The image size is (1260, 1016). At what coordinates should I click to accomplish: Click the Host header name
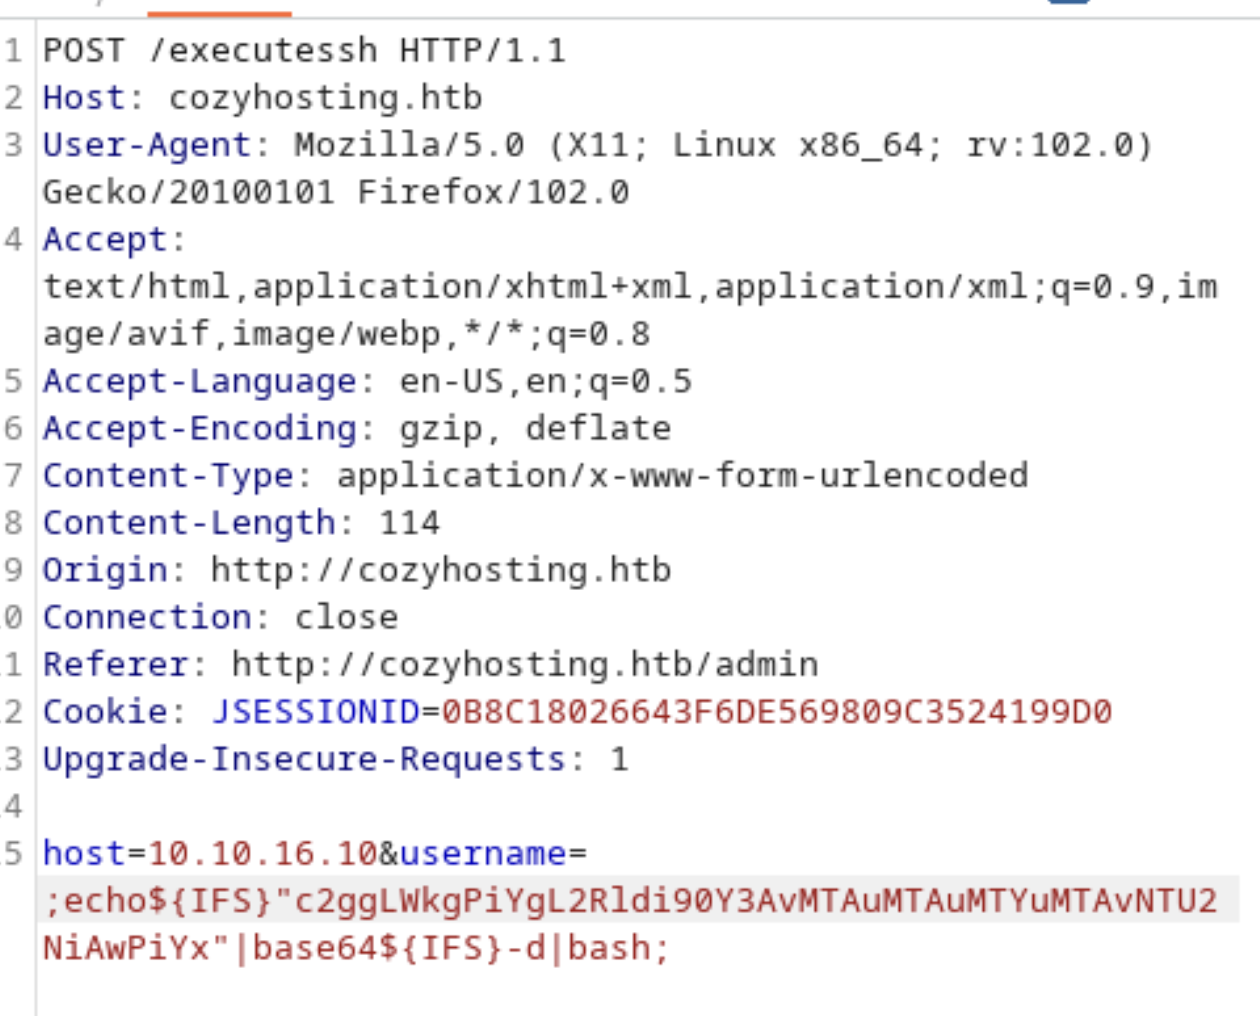pos(84,98)
